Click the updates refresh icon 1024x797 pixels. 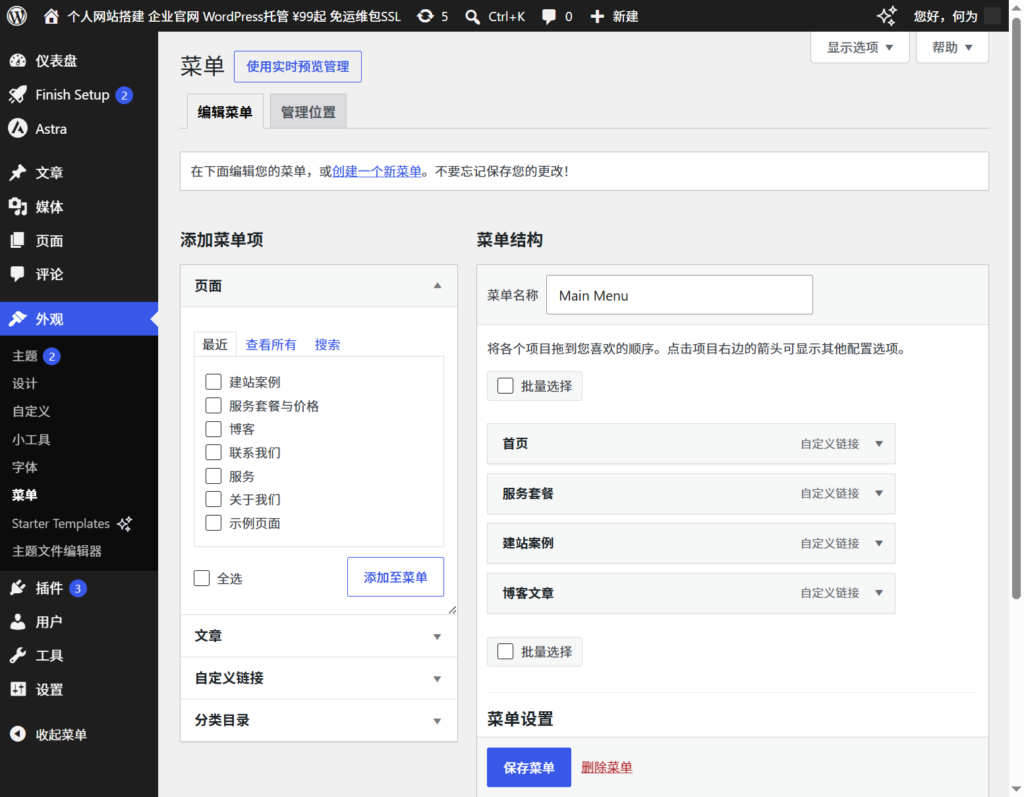(x=425, y=16)
